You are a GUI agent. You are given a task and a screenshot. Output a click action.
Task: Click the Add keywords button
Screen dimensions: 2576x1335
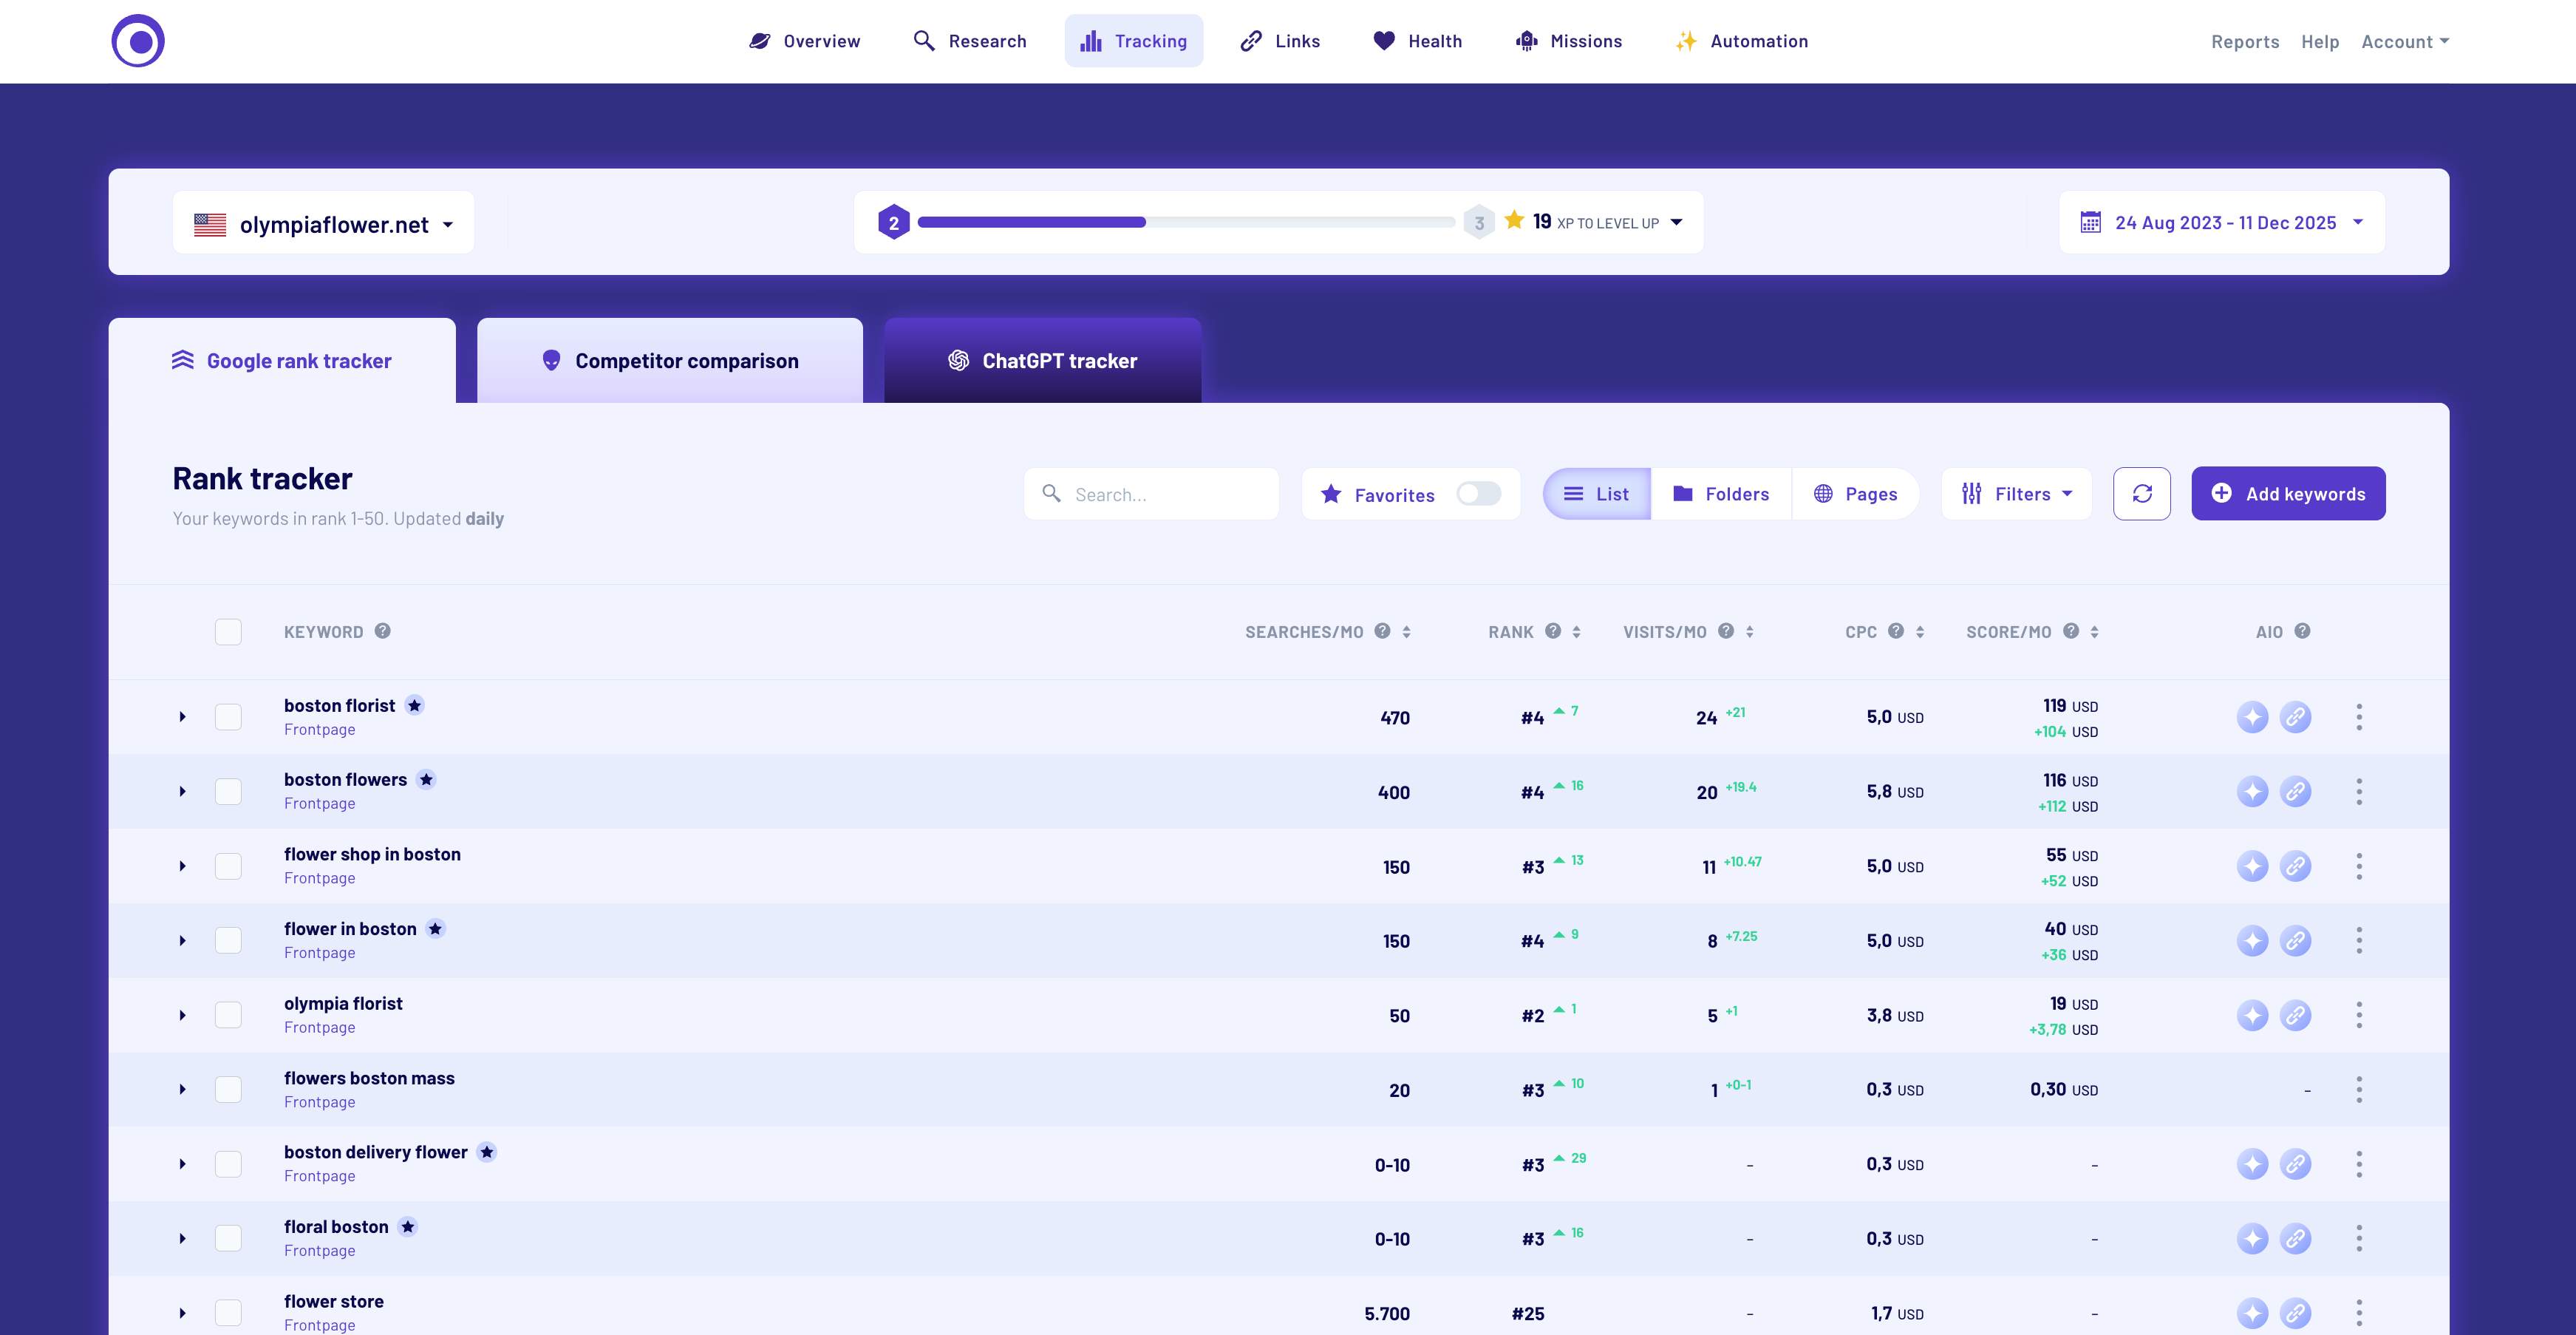coord(2288,493)
